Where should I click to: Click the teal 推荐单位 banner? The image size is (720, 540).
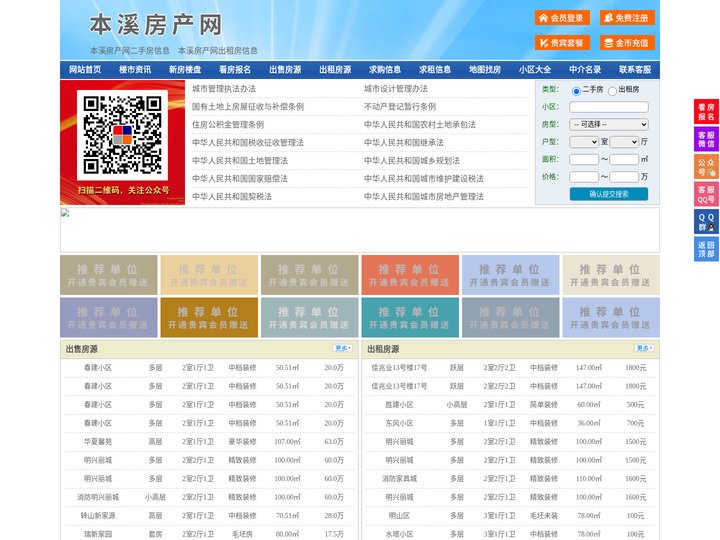(x=410, y=317)
